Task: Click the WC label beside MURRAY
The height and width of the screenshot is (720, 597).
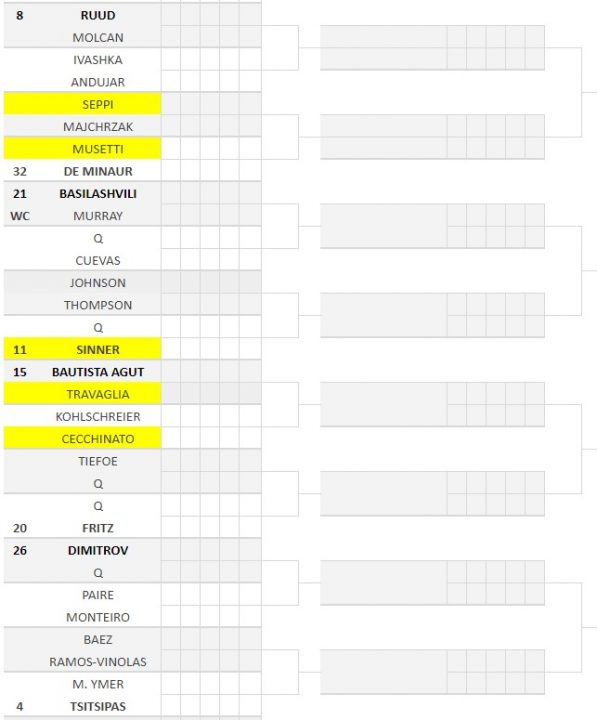Action: (x=20, y=216)
